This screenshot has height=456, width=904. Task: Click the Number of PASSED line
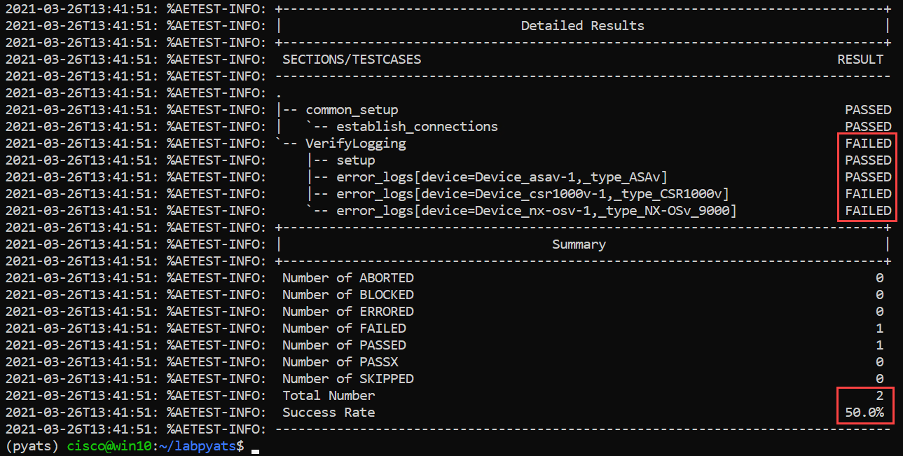[582, 345]
